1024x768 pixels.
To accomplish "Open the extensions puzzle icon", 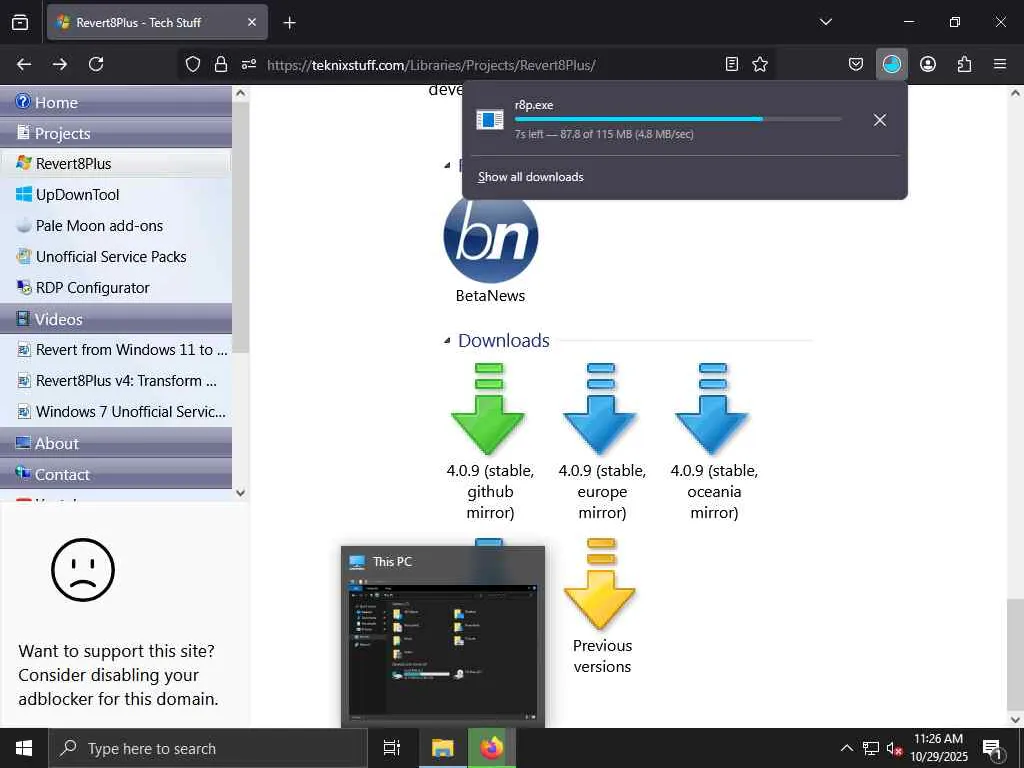I will [964, 64].
